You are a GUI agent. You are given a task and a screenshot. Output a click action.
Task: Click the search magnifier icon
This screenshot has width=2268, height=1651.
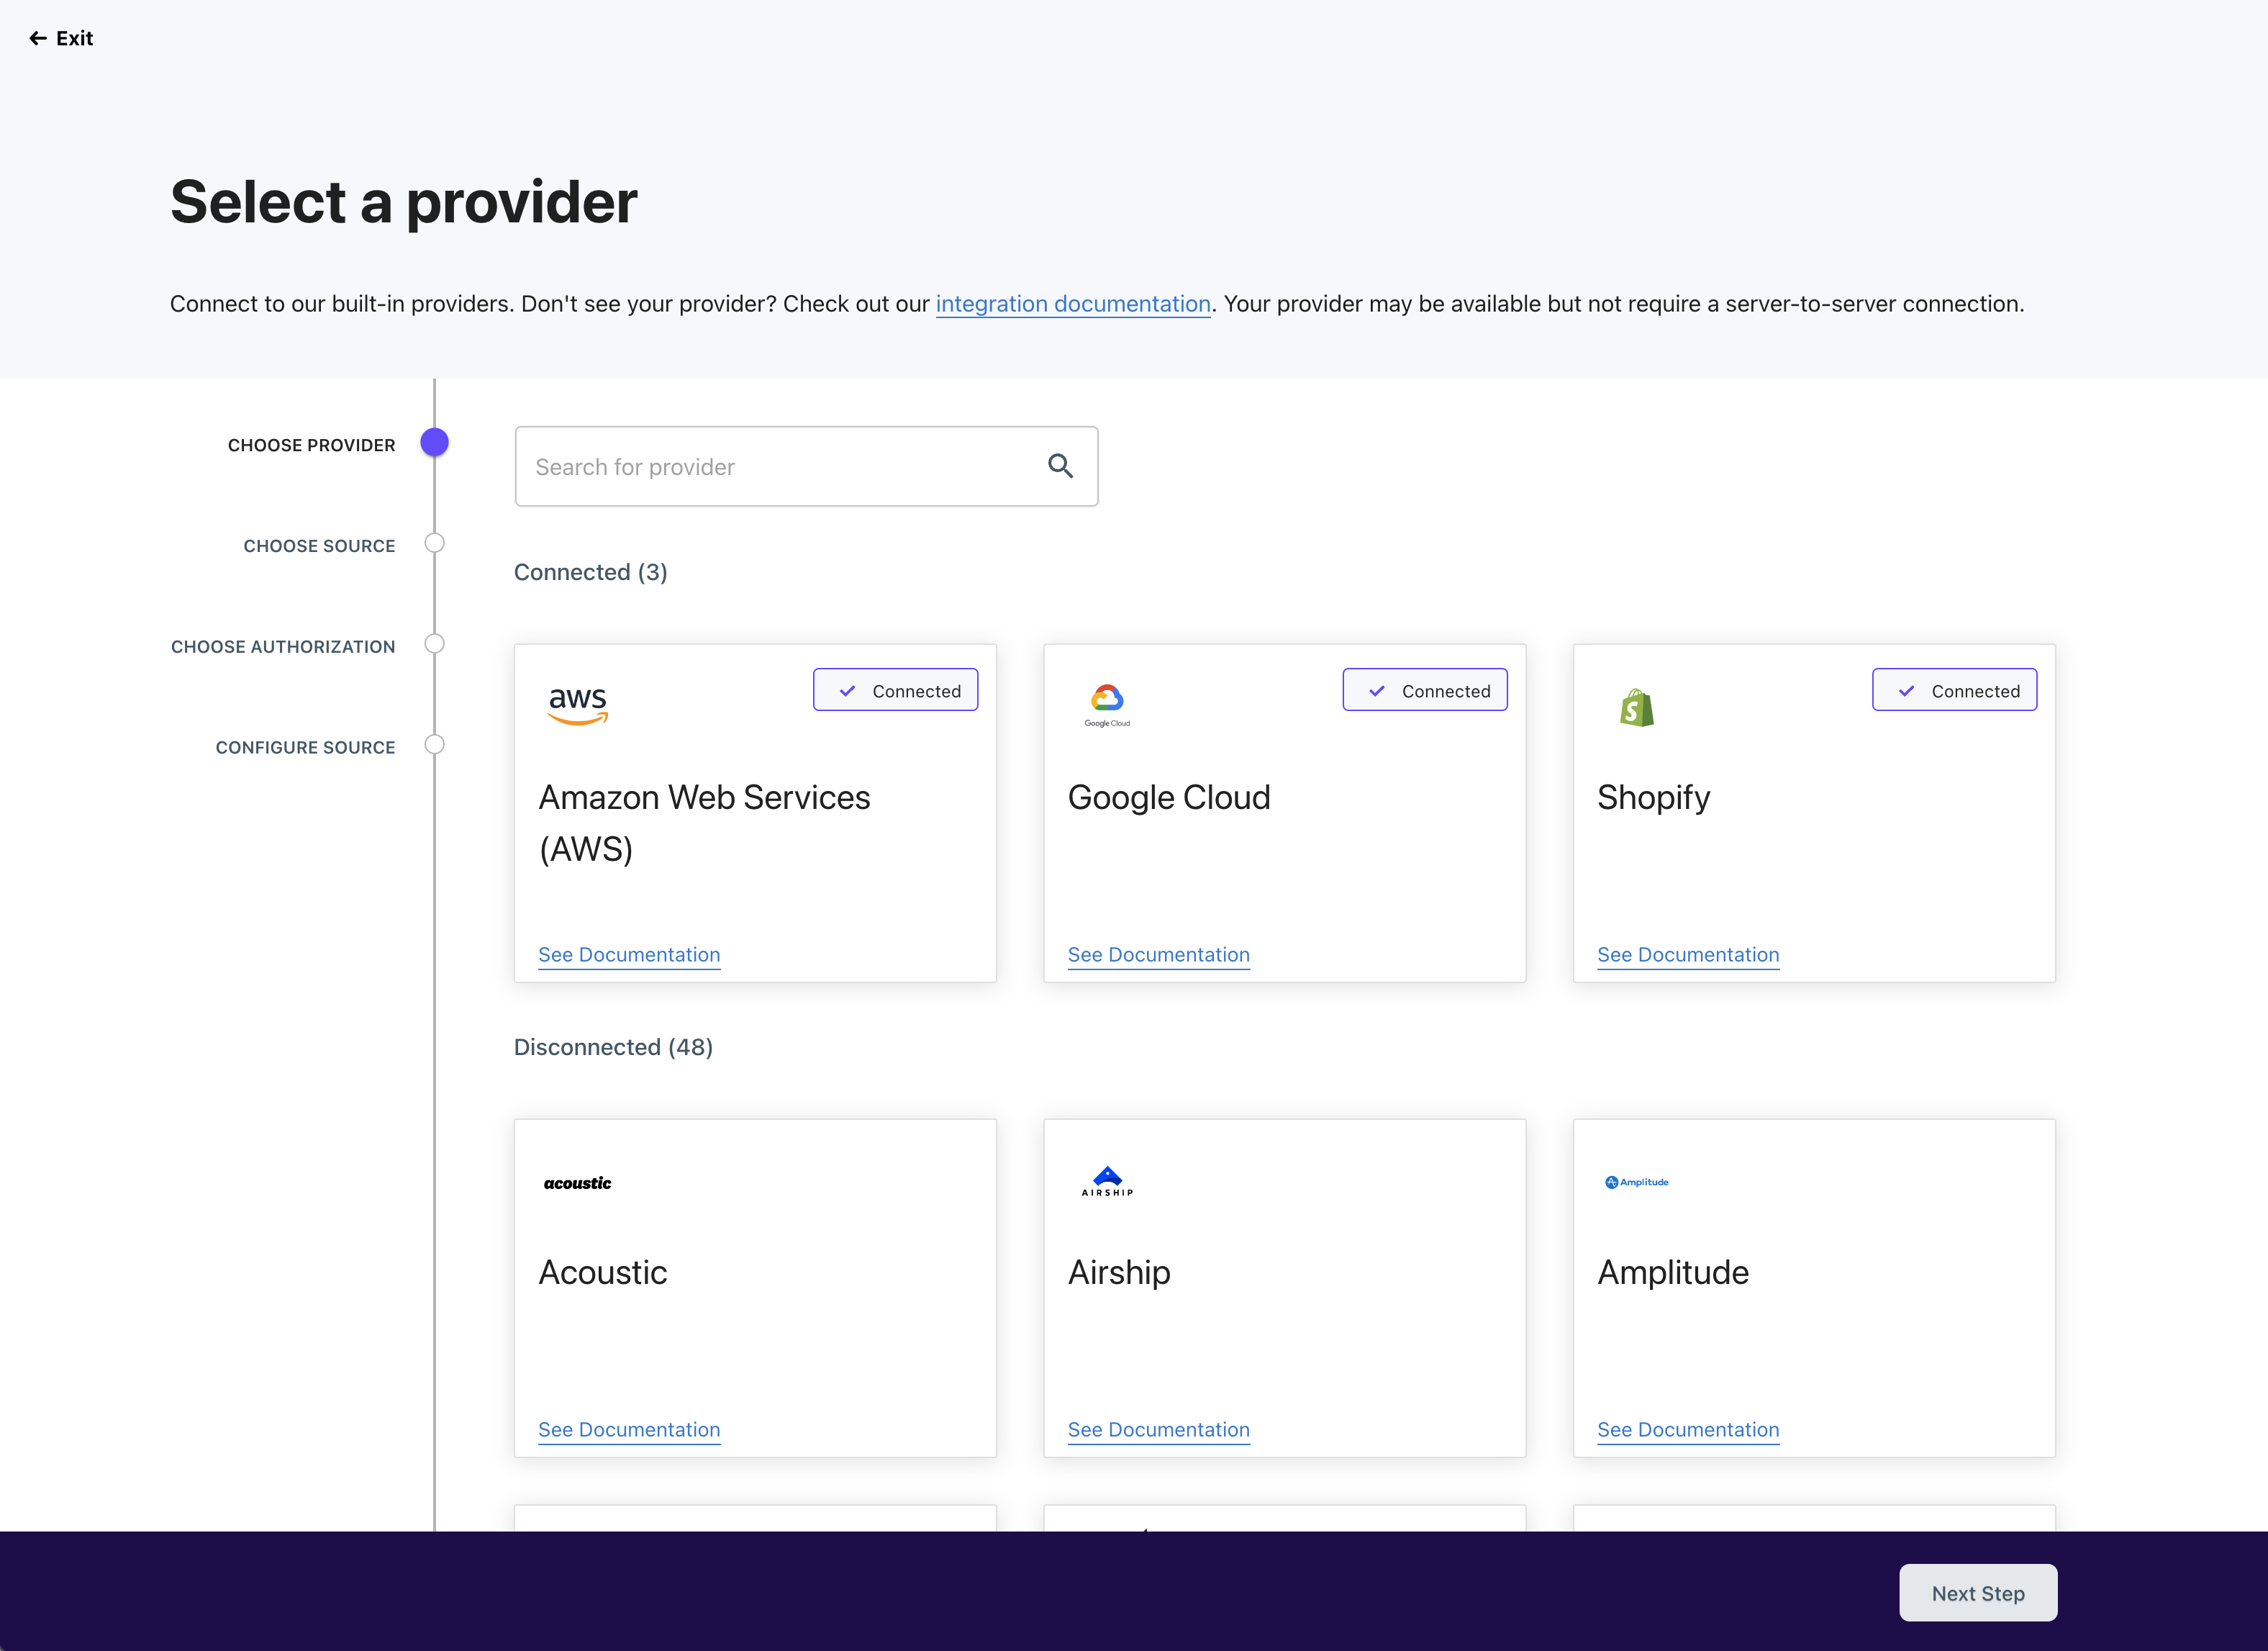1060,466
